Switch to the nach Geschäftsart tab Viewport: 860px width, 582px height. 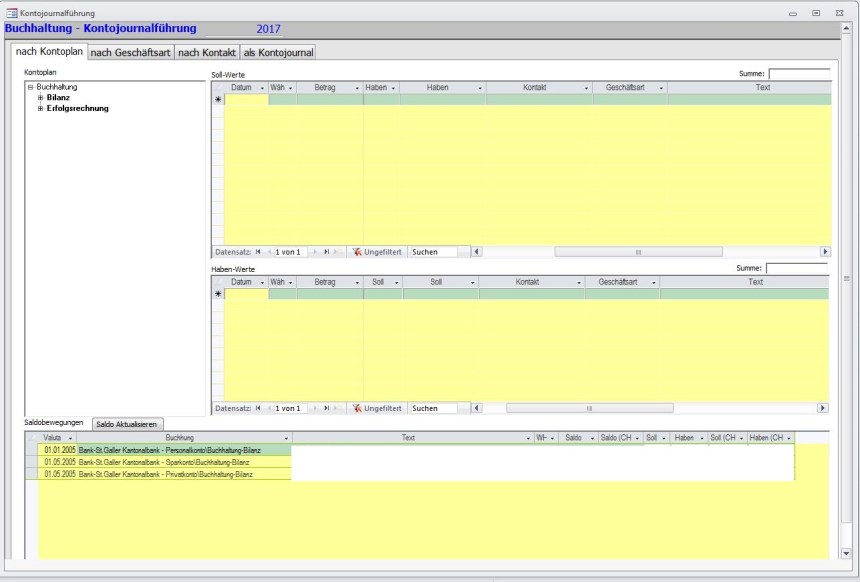(x=131, y=52)
